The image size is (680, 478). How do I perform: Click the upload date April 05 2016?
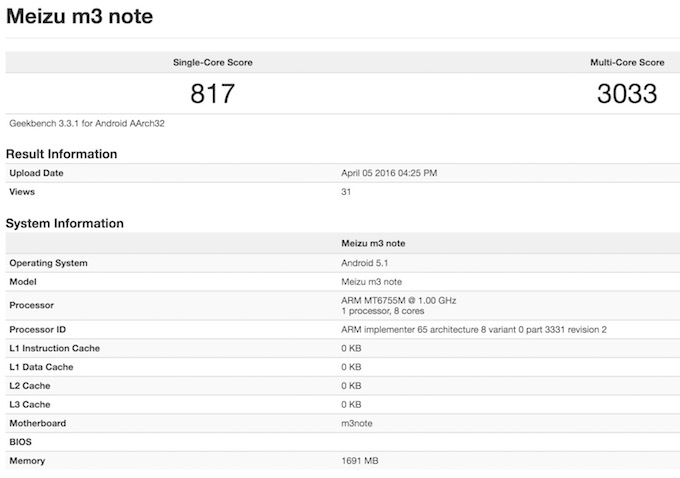(389, 173)
